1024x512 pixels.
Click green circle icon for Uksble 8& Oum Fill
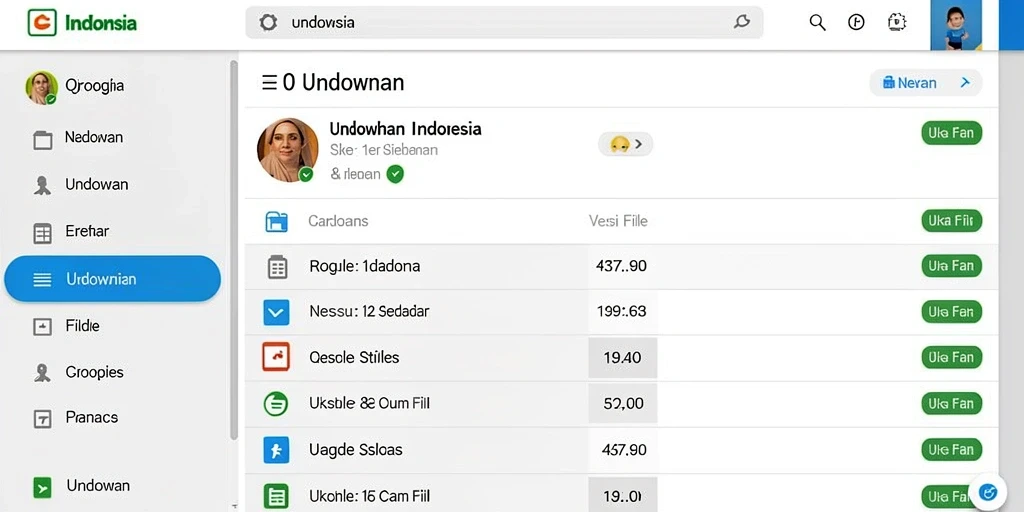[x=276, y=404]
